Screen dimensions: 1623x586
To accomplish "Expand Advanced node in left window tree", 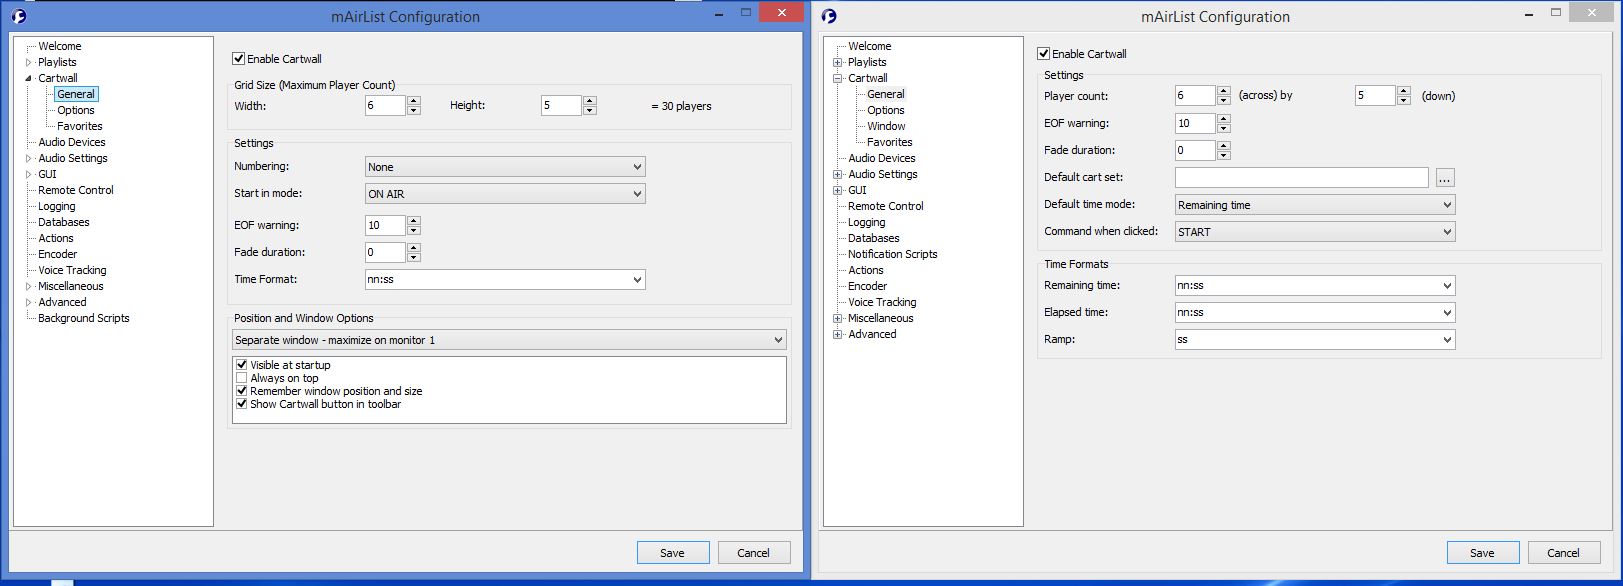I will point(28,302).
